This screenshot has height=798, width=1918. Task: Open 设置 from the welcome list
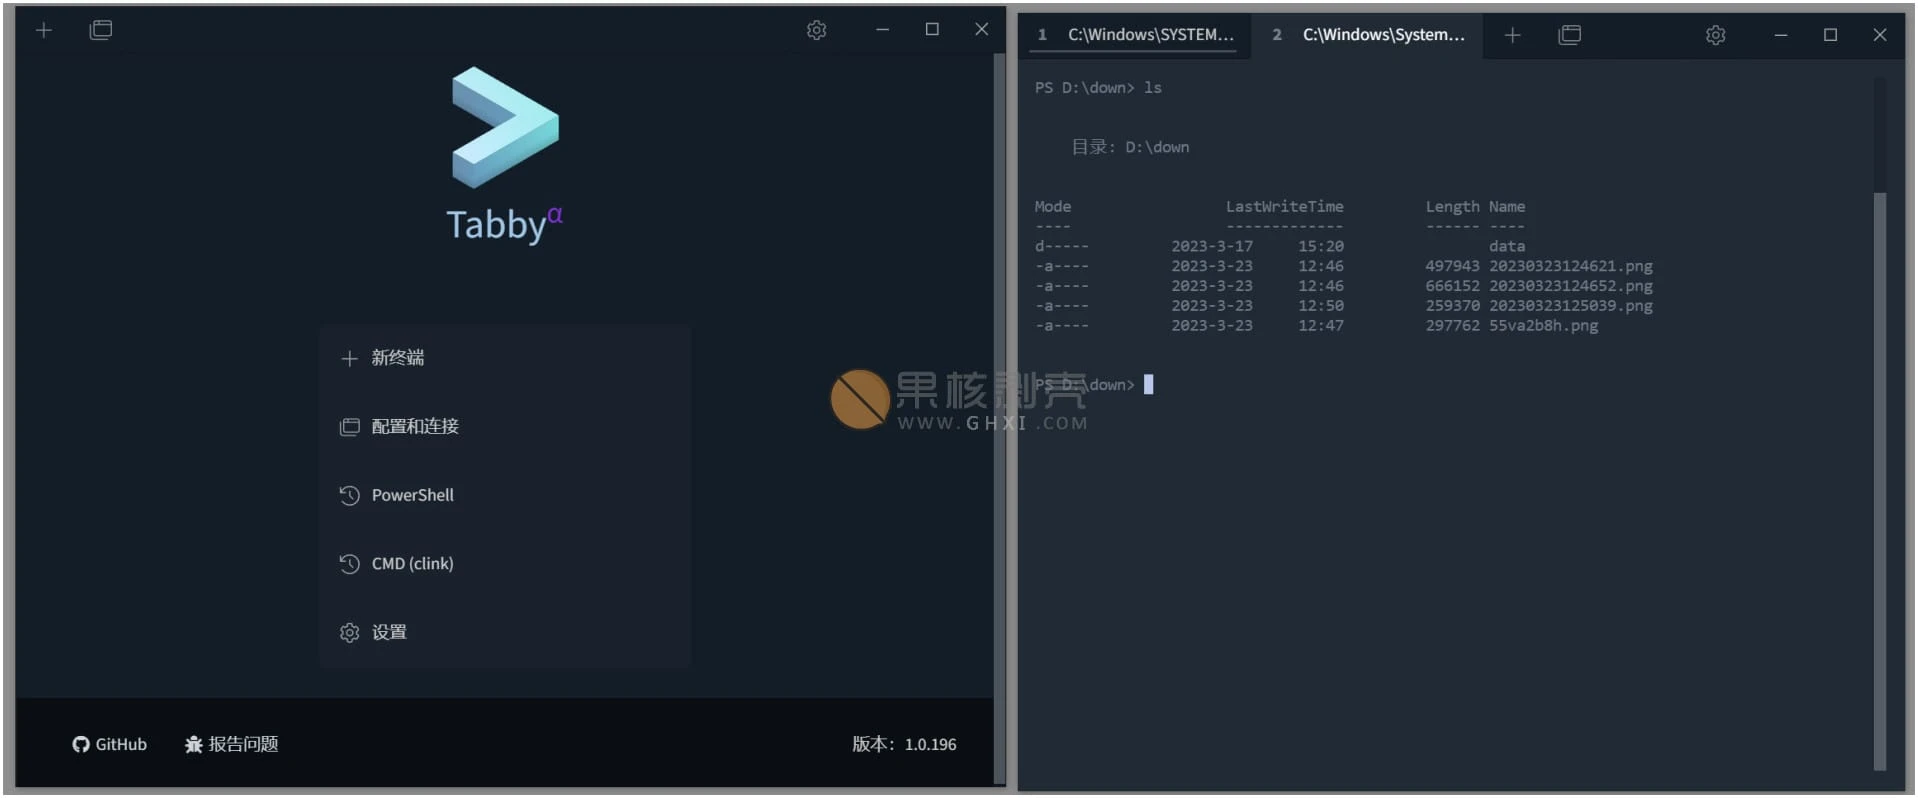coord(388,633)
